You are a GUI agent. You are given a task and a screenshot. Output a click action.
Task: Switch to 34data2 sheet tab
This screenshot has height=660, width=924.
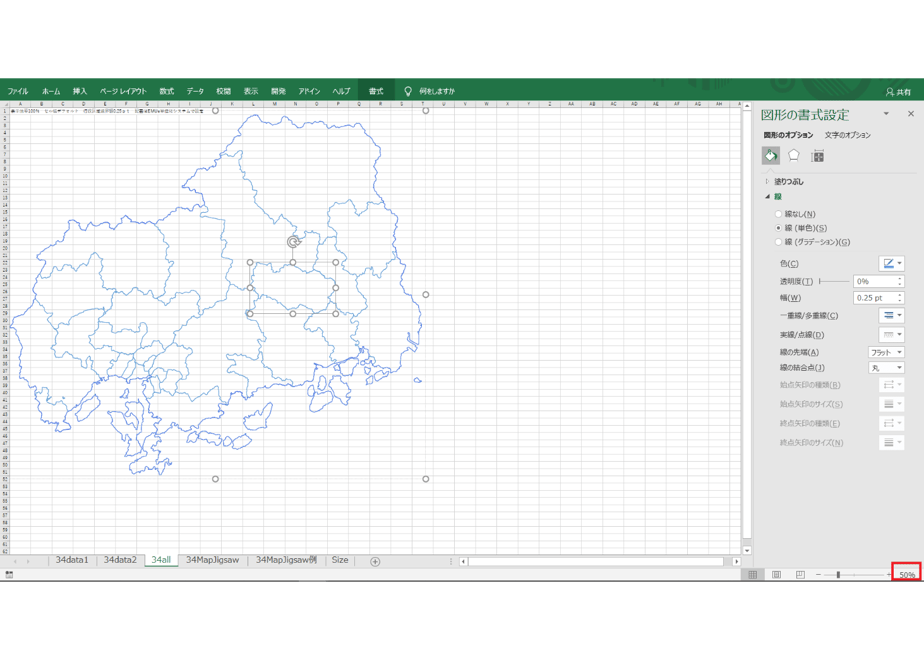(x=120, y=560)
